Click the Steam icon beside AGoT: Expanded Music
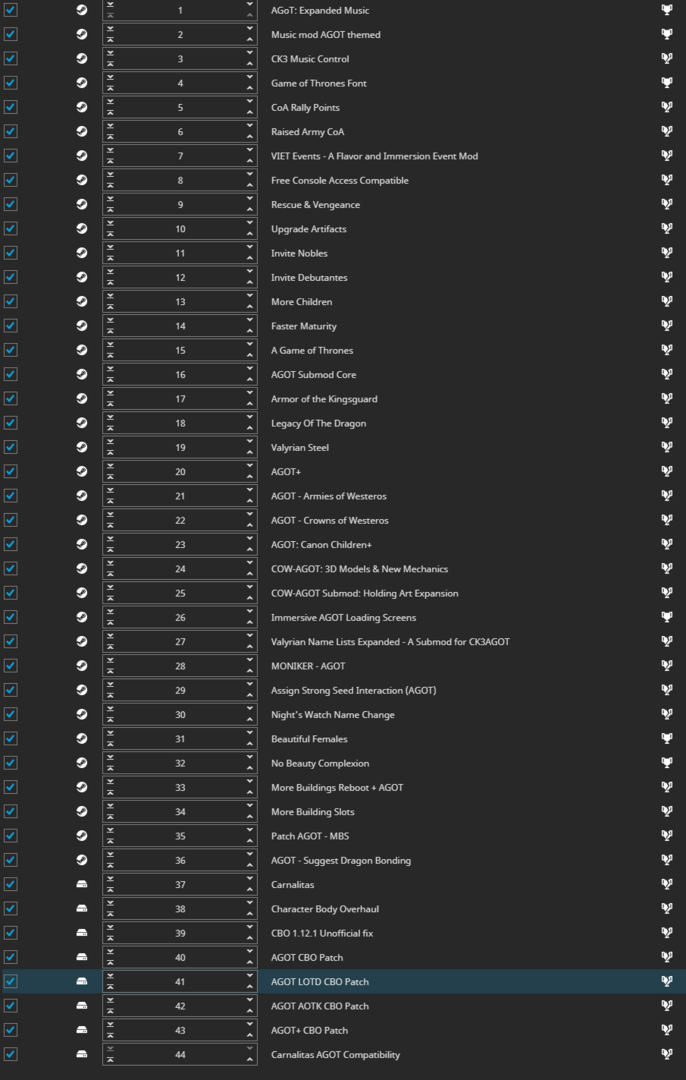 coord(81,10)
